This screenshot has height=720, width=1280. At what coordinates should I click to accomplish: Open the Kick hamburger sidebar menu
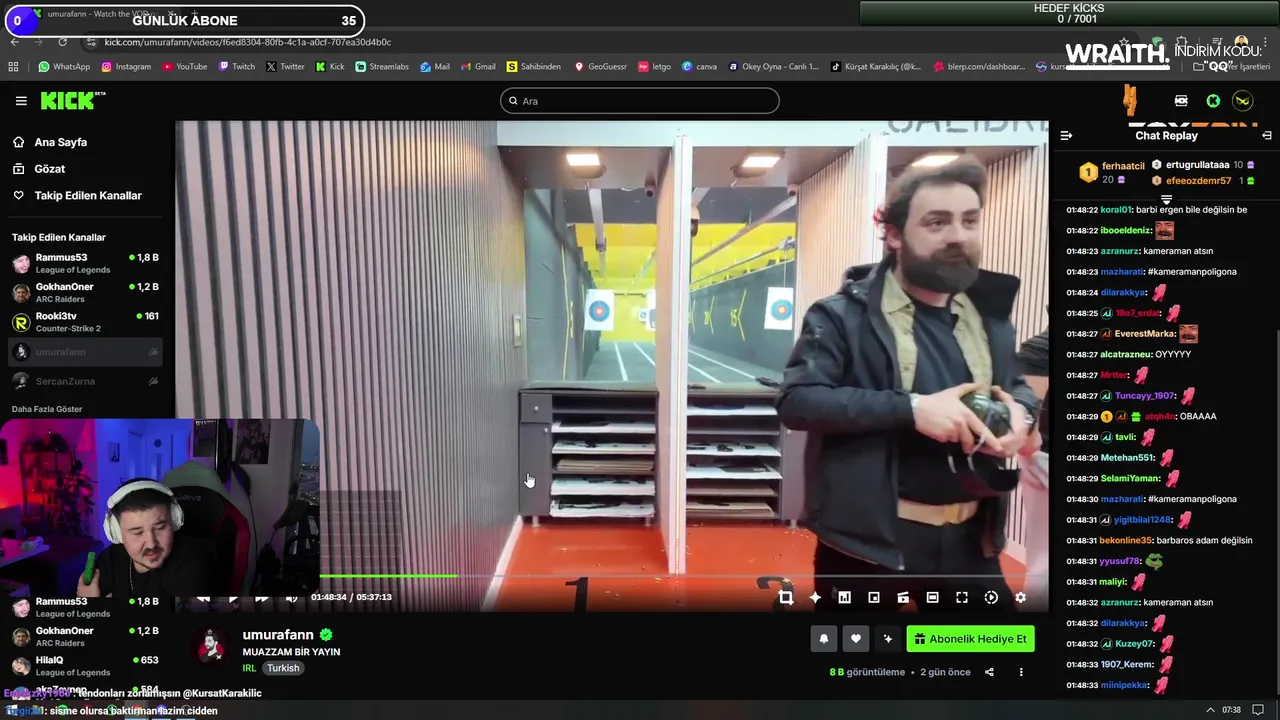click(x=21, y=101)
